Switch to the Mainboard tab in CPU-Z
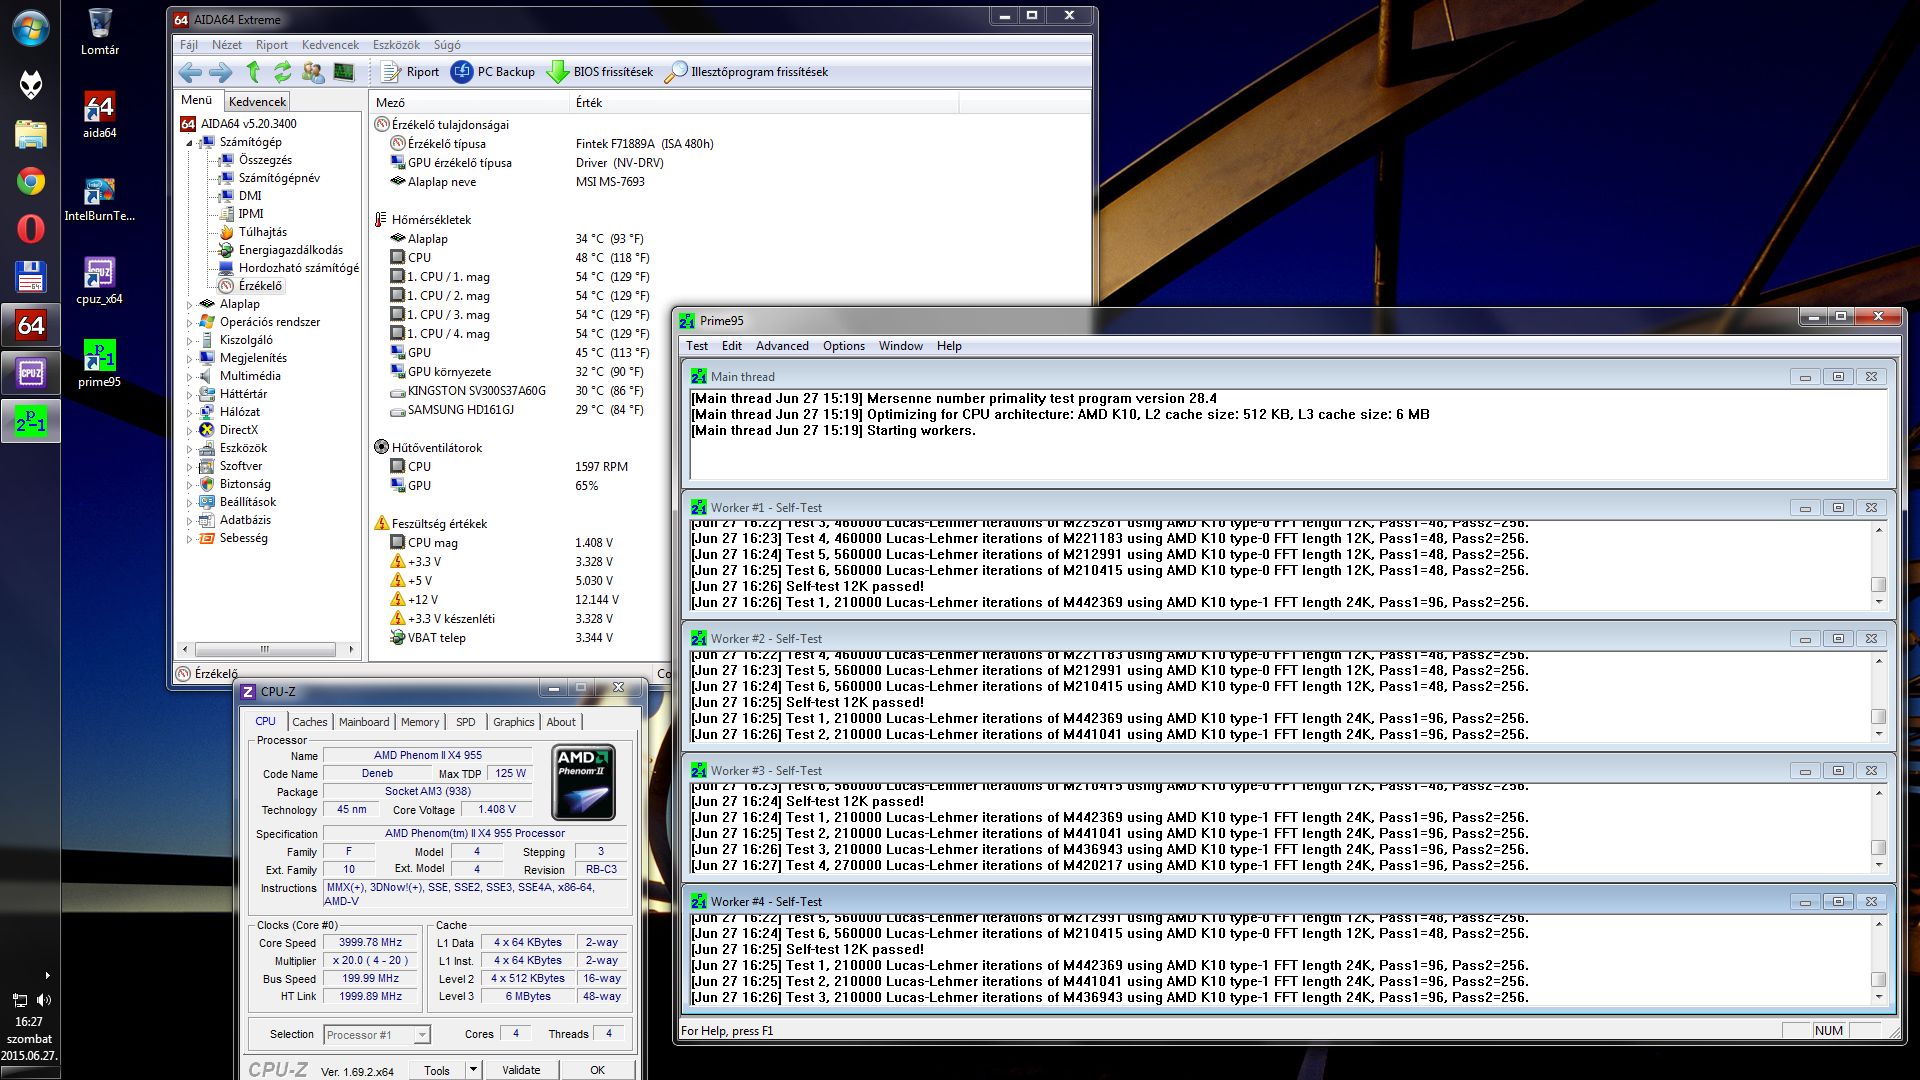 tap(364, 722)
